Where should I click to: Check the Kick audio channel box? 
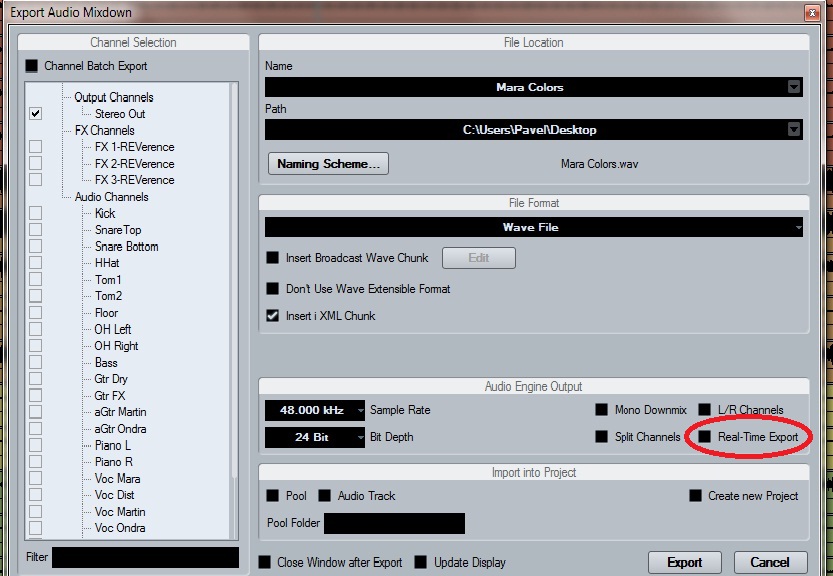(36, 213)
